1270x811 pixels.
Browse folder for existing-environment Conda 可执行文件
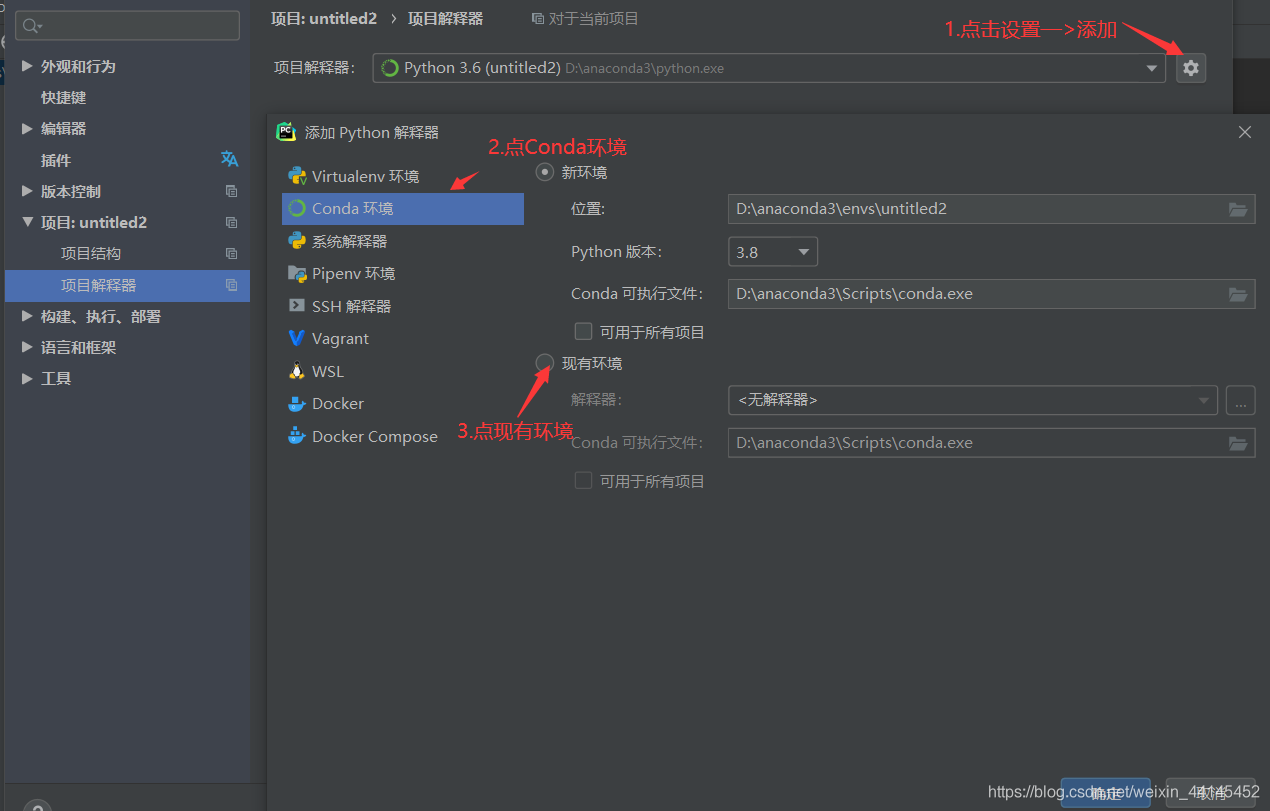point(1238,443)
